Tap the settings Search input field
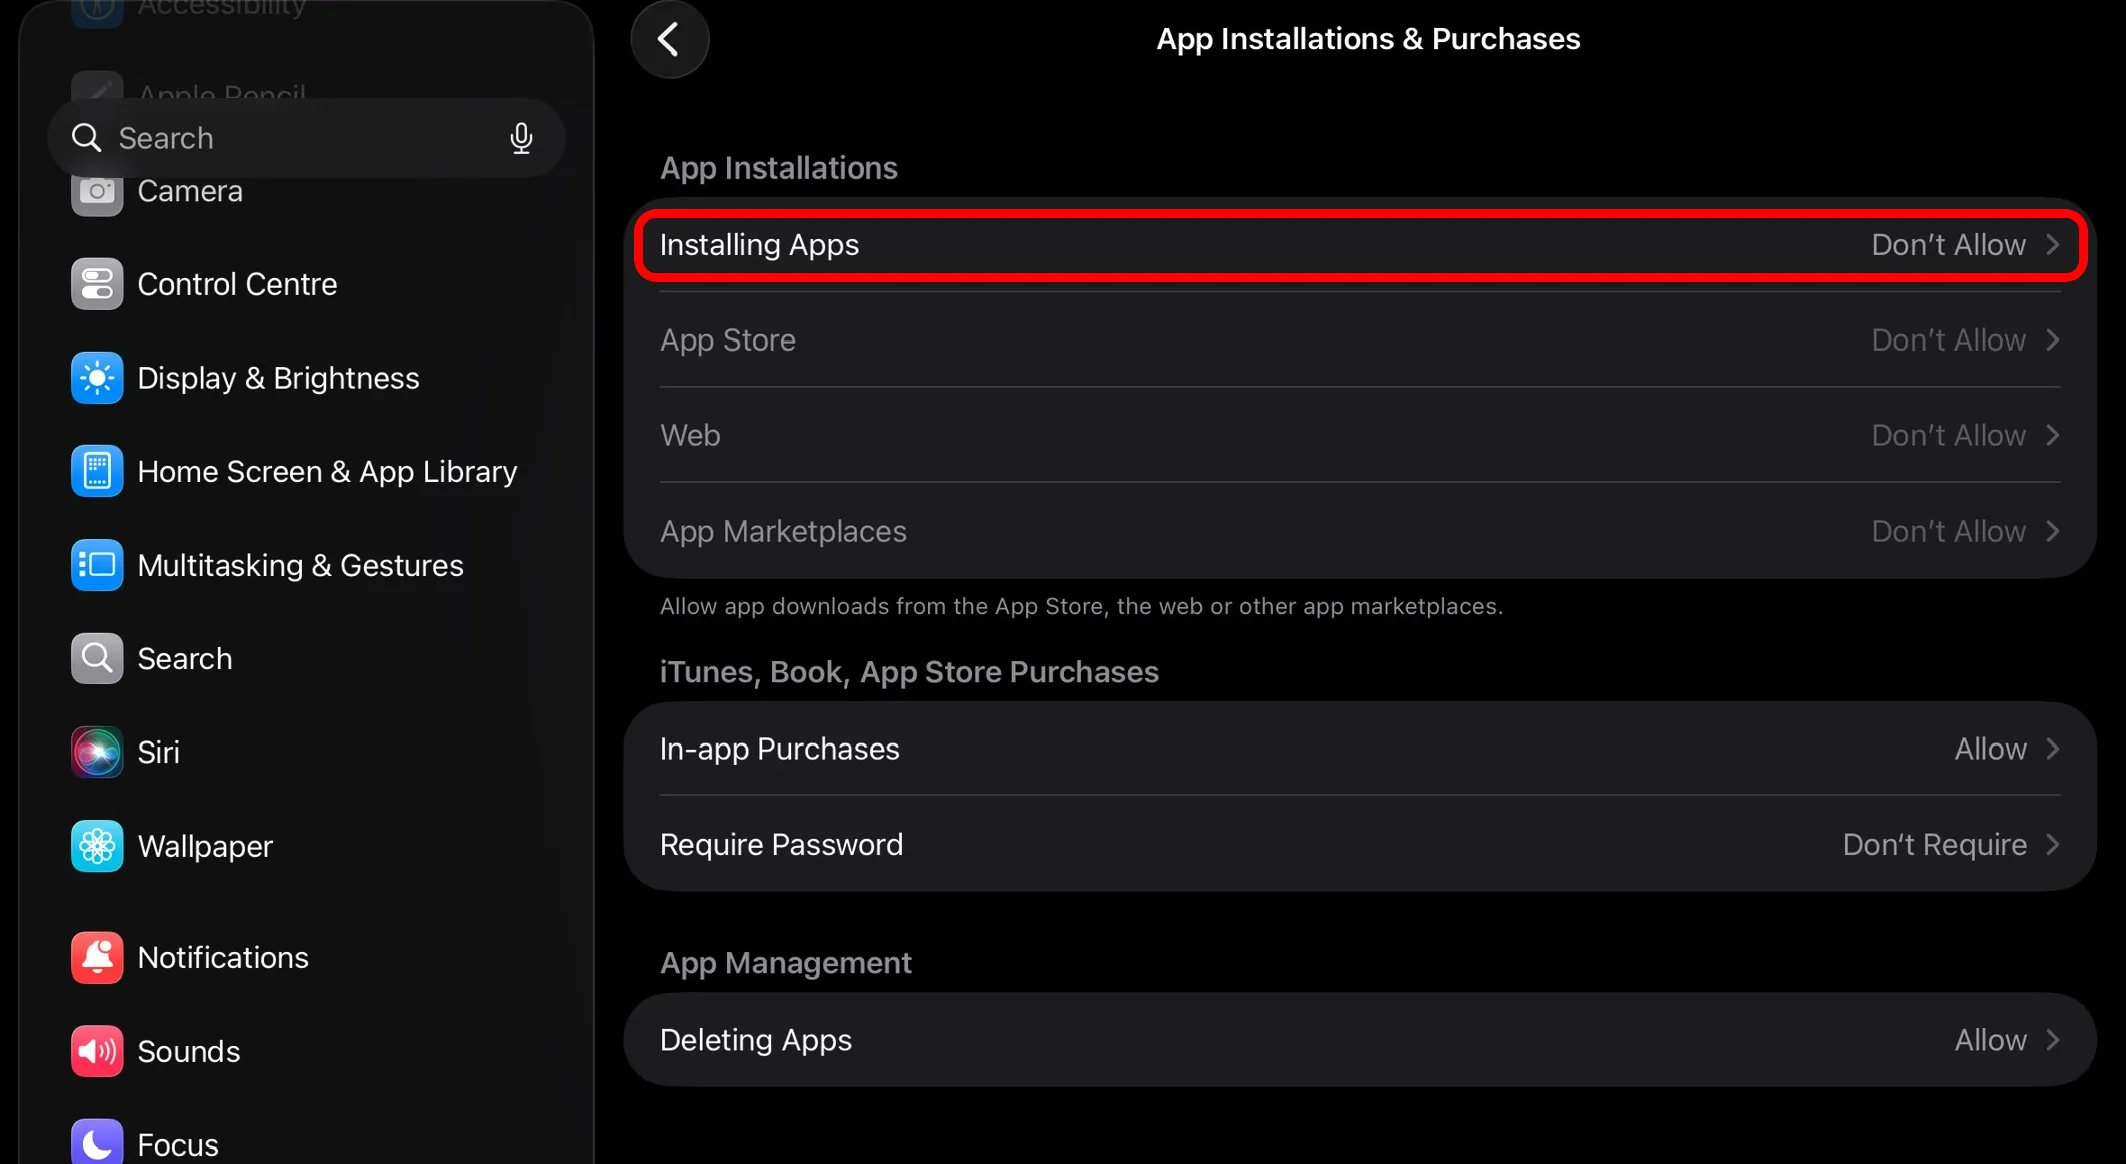The height and width of the screenshot is (1164, 2126). (x=306, y=138)
